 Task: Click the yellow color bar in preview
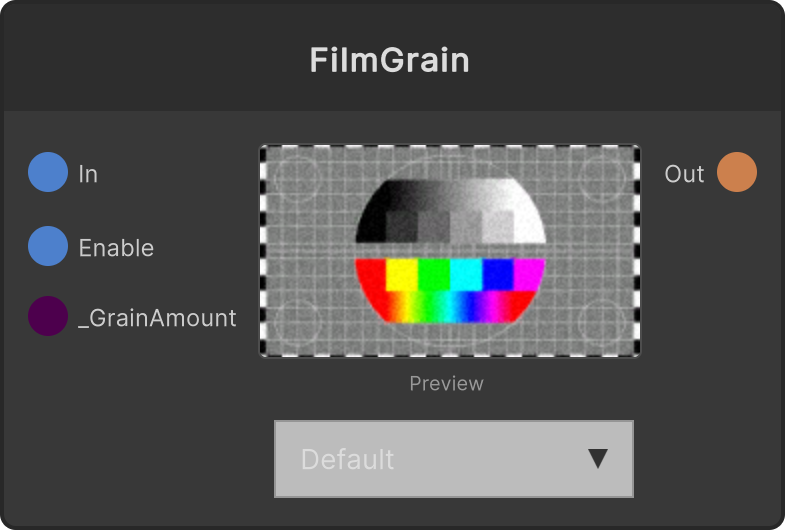pyautogui.click(x=402, y=274)
